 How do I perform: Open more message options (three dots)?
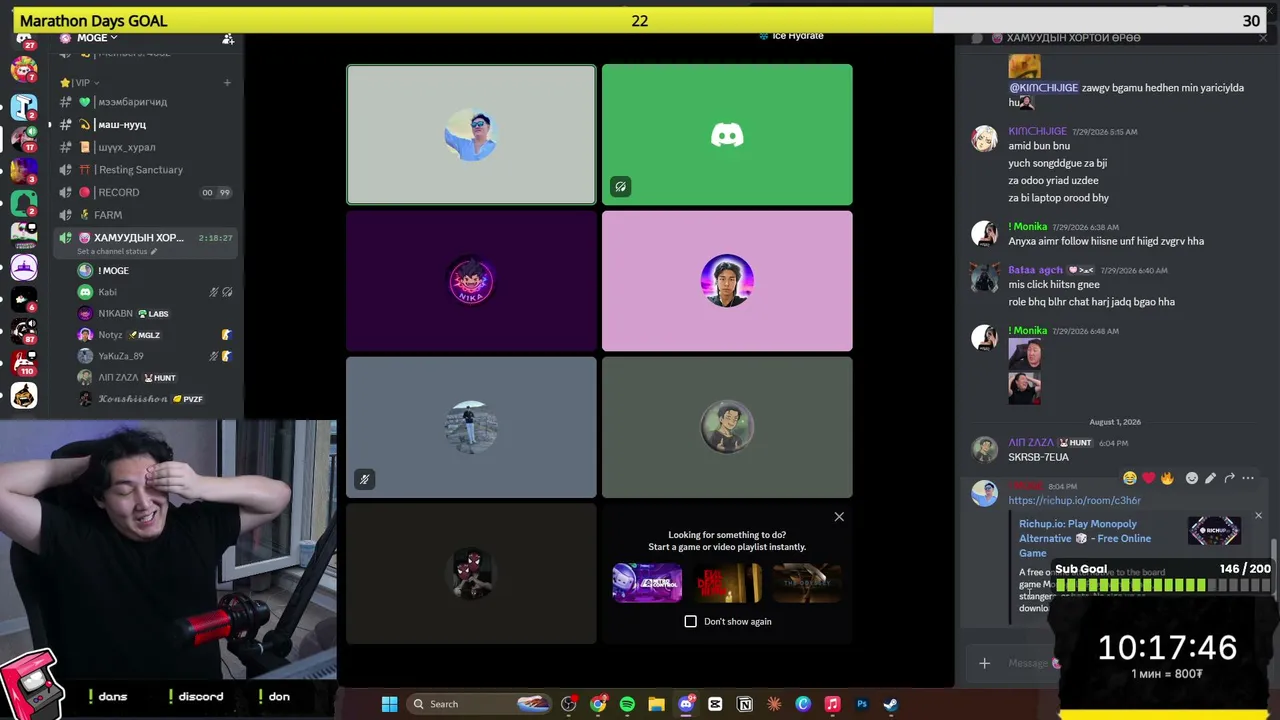(x=1248, y=478)
